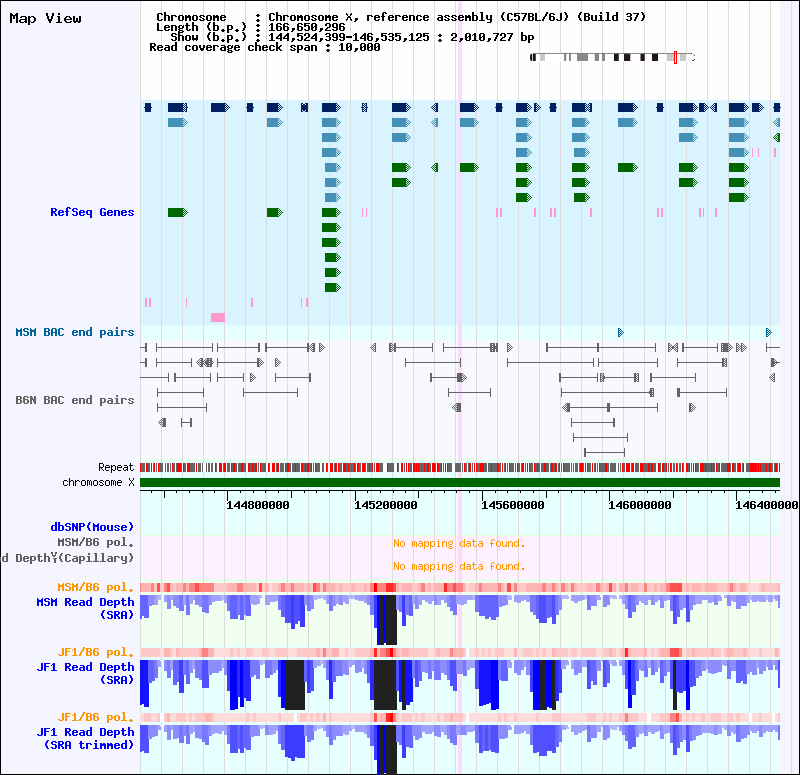
Task: Click 'No mapping data found.' in MSM/B6 pol. row
Action: (x=459, y=543)
